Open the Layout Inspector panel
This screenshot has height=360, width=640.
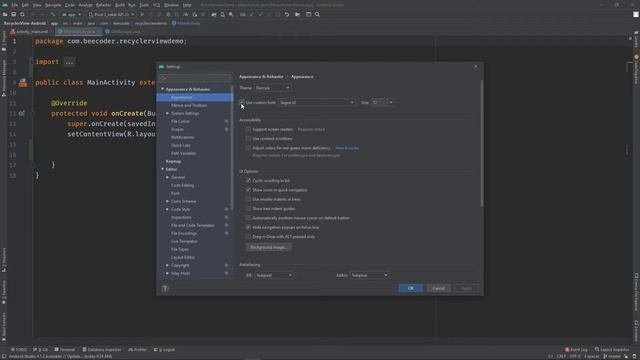[612, 349]
